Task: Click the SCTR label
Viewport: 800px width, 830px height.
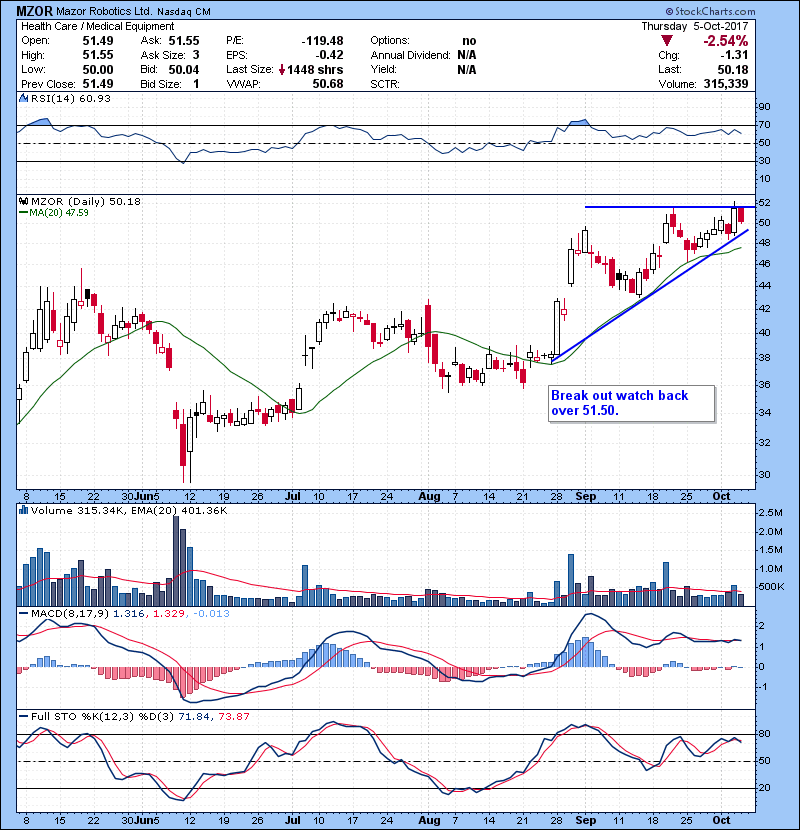Action: click(385, 84)
